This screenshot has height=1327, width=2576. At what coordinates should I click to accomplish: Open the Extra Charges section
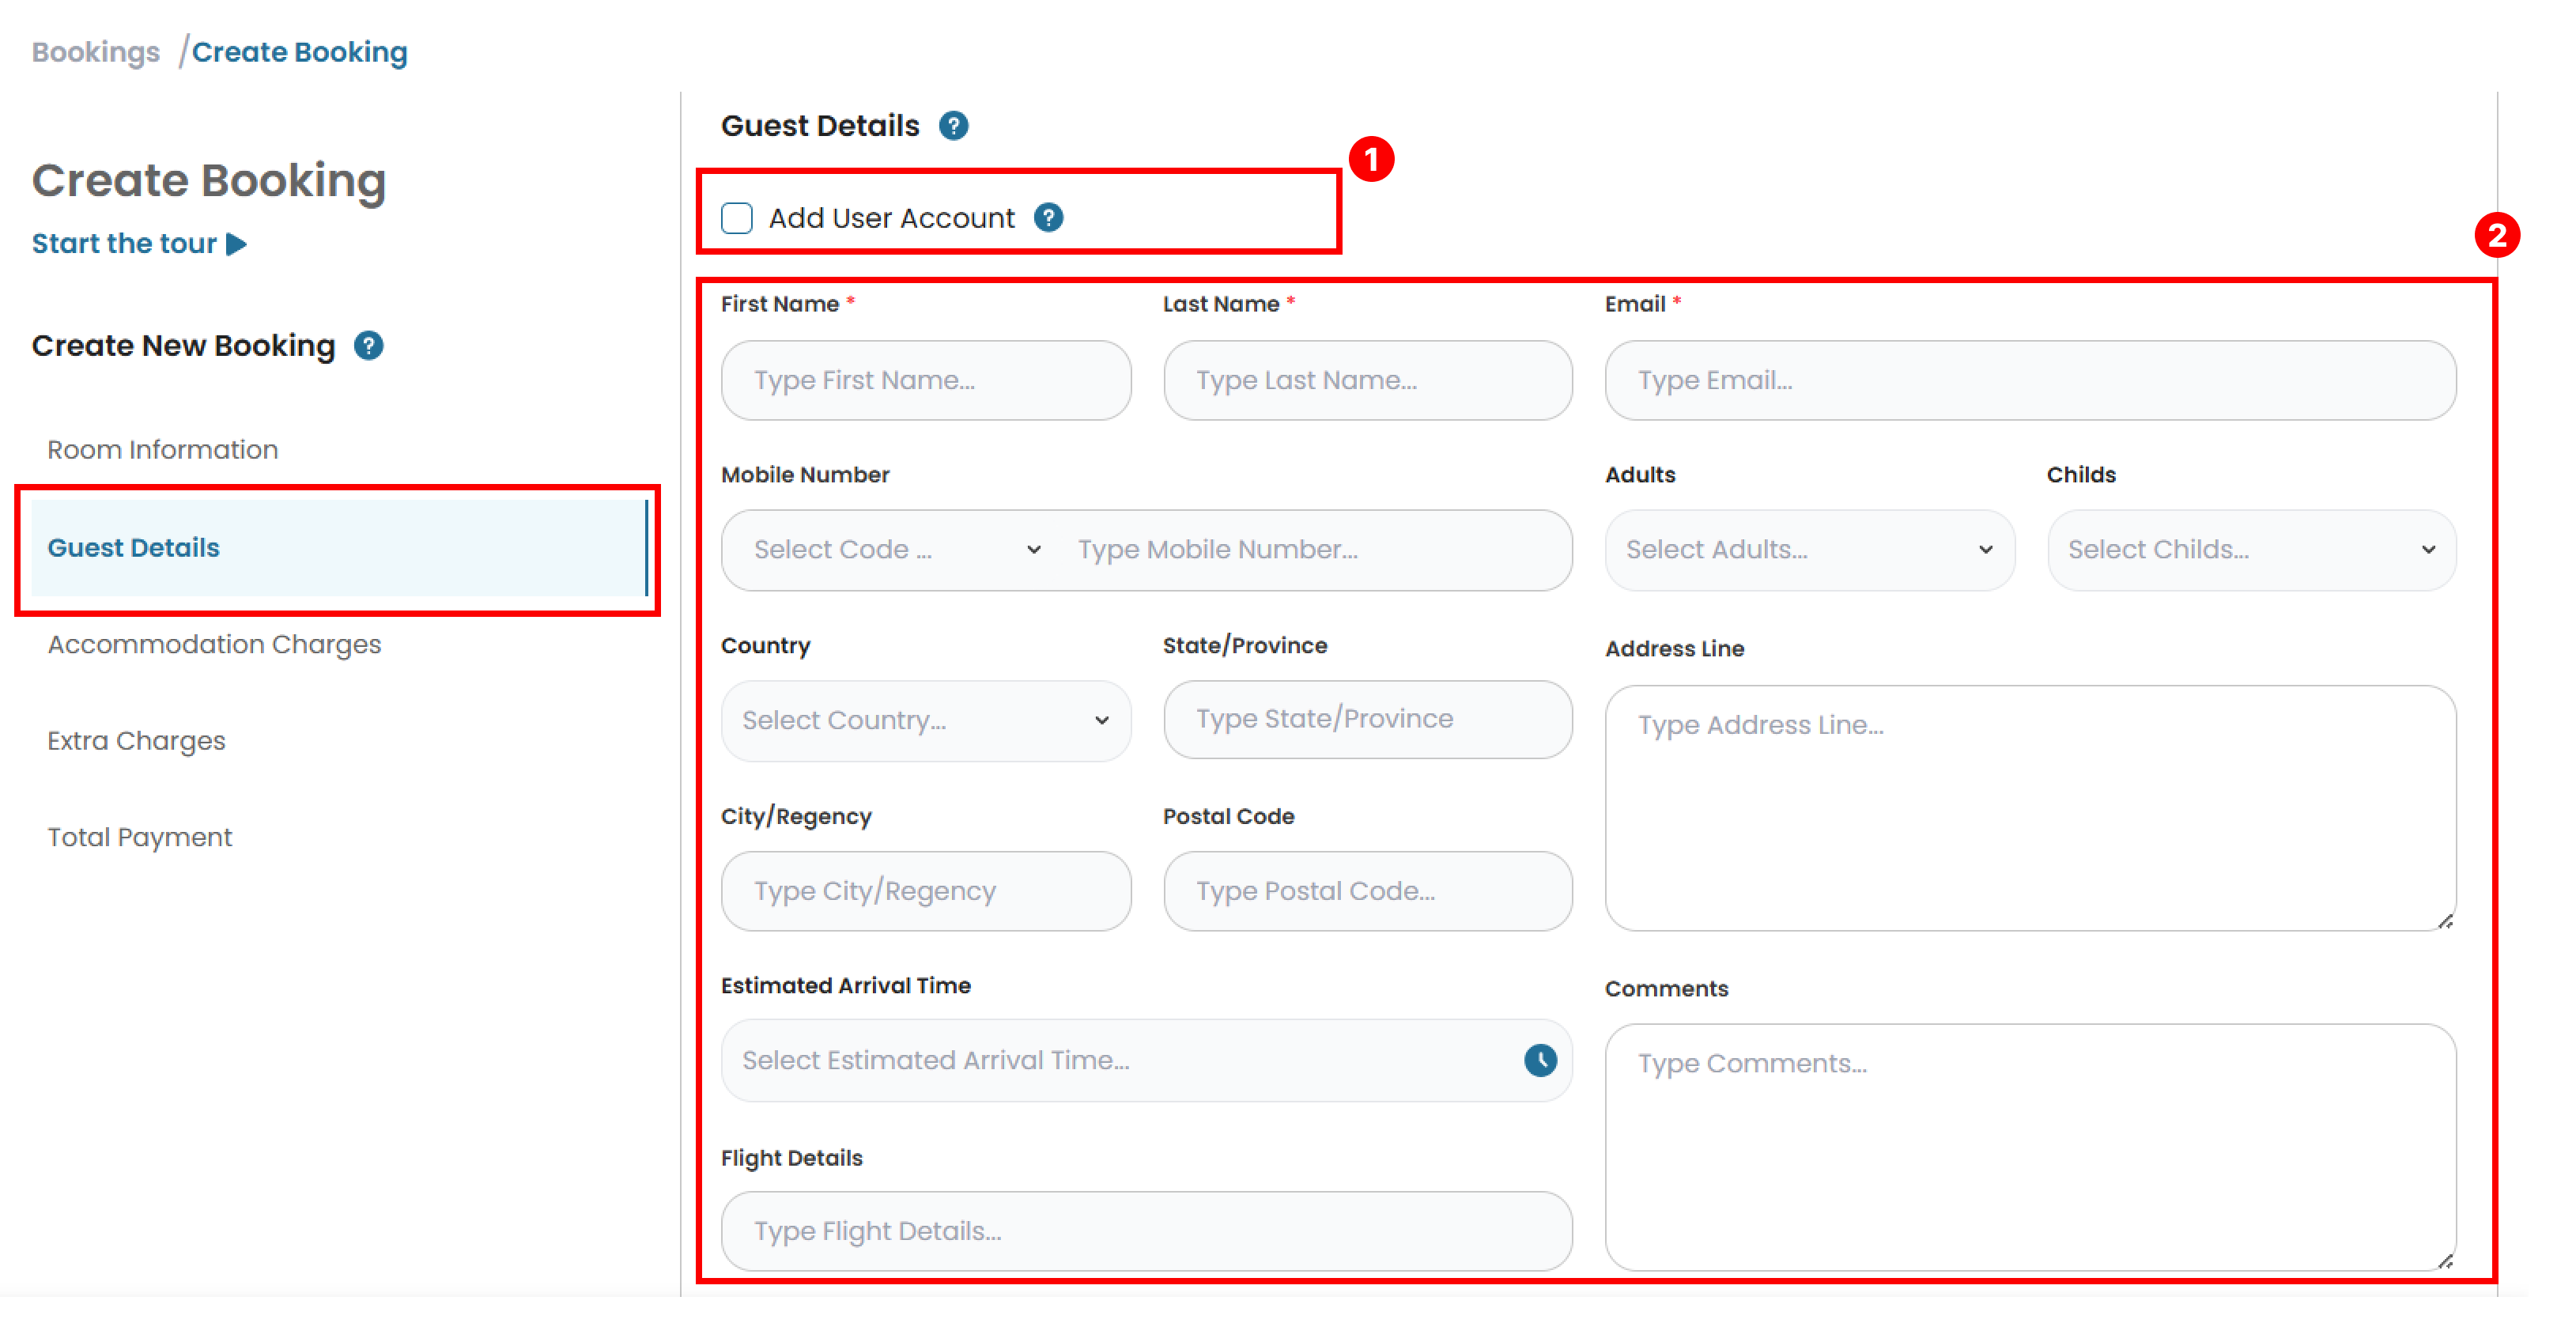(136, 741)
